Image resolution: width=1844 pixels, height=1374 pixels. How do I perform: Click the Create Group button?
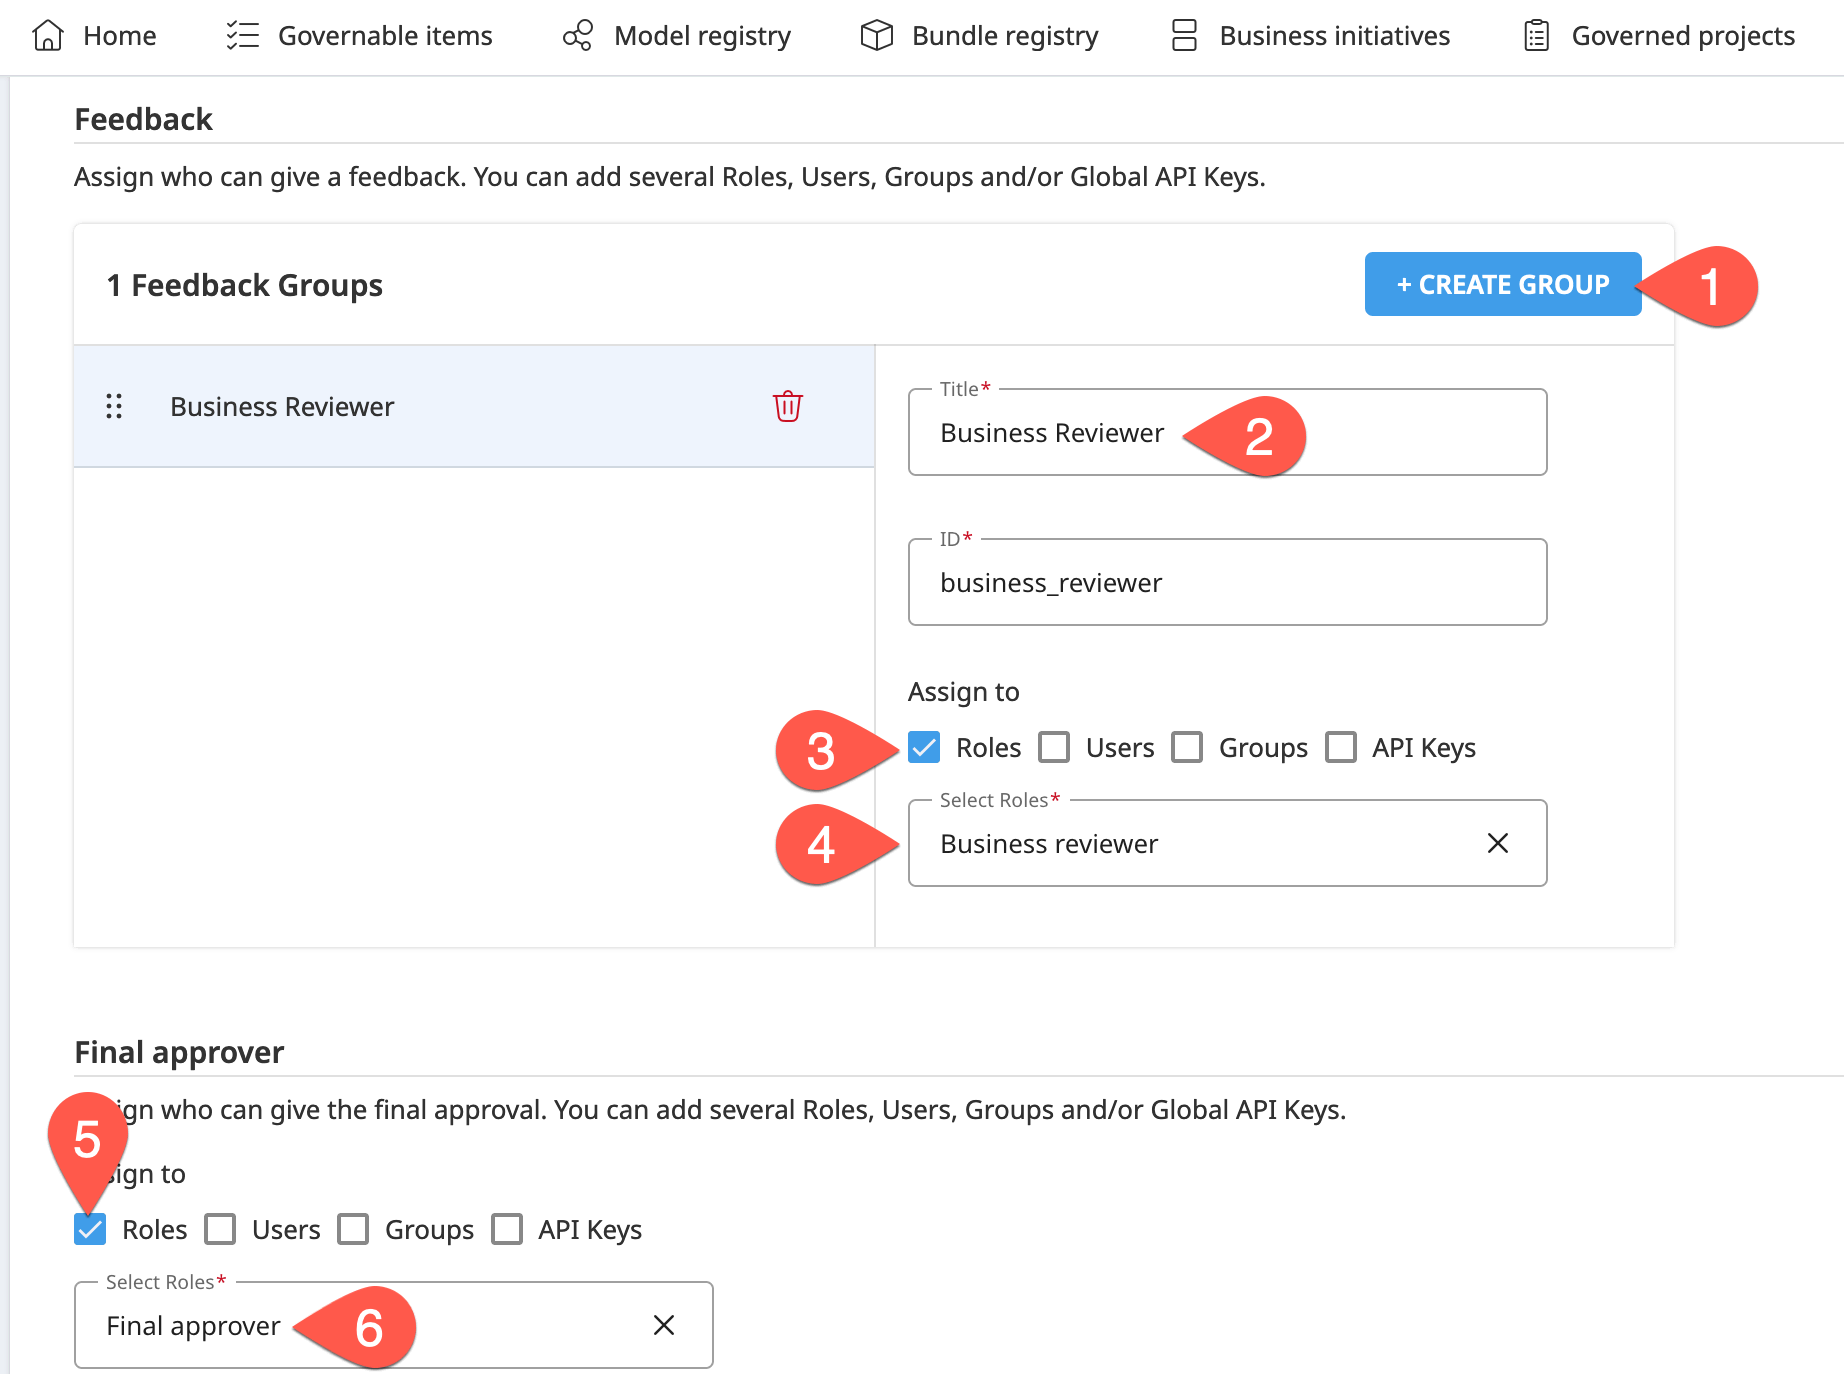[1502, 284]
